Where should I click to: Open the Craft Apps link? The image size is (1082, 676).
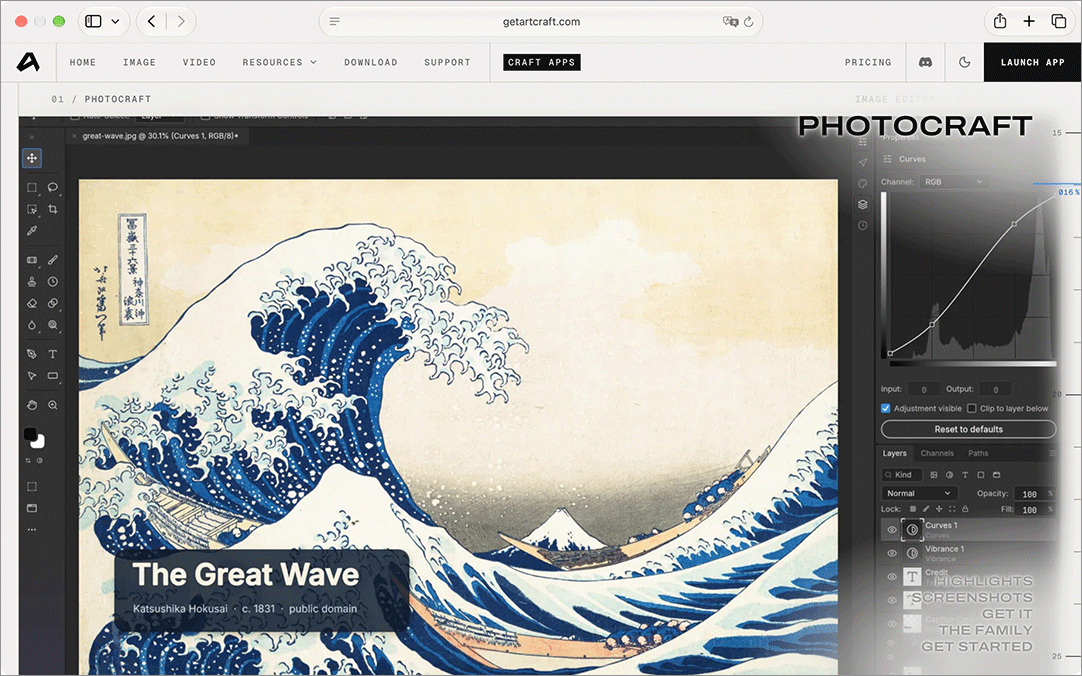542,62
